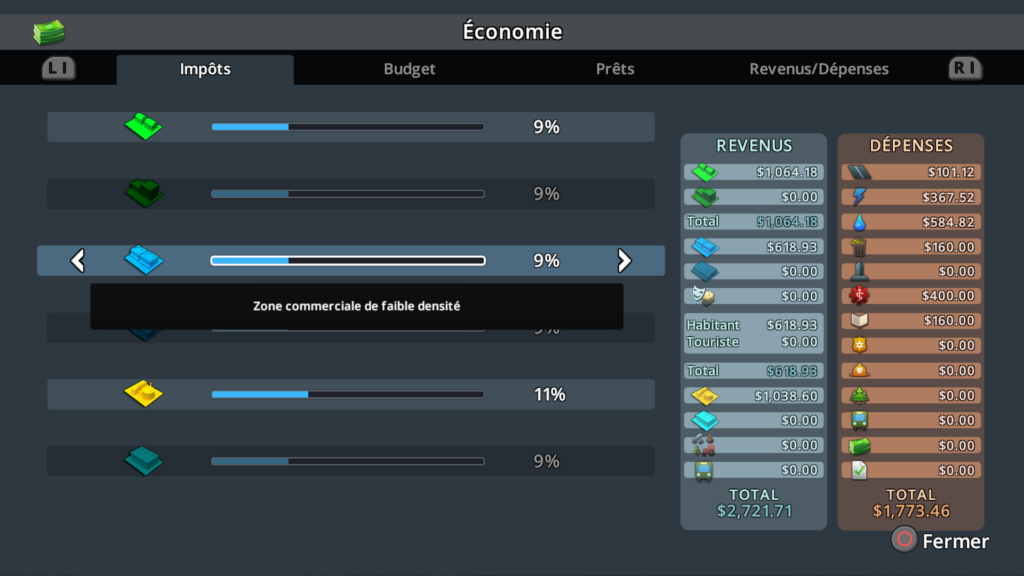The height and width of the screenshot is (576, 1024).
Task: Click the water expense droplet icon
Action: pos(859,222)
